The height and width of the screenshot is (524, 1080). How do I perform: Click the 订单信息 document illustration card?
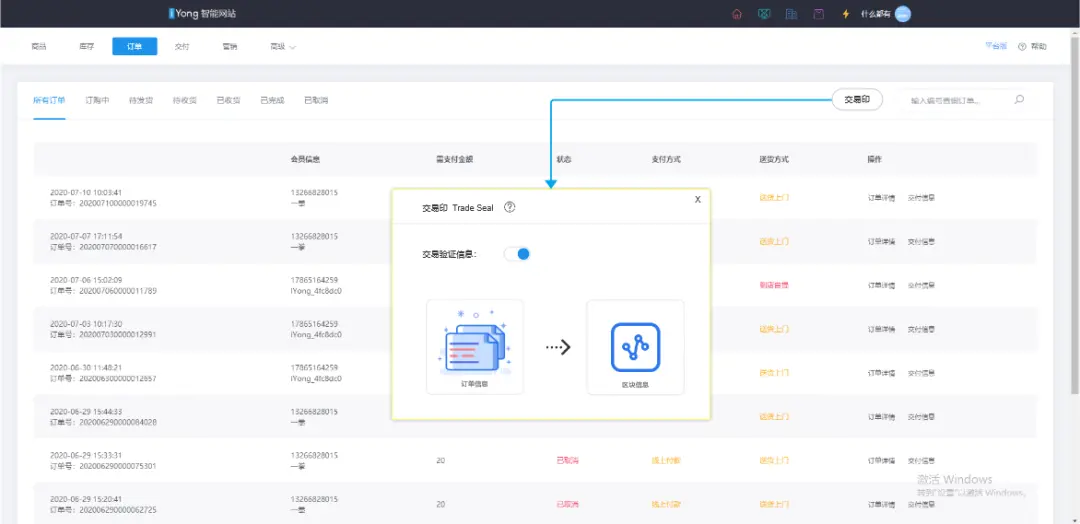(x=475, y=347)
